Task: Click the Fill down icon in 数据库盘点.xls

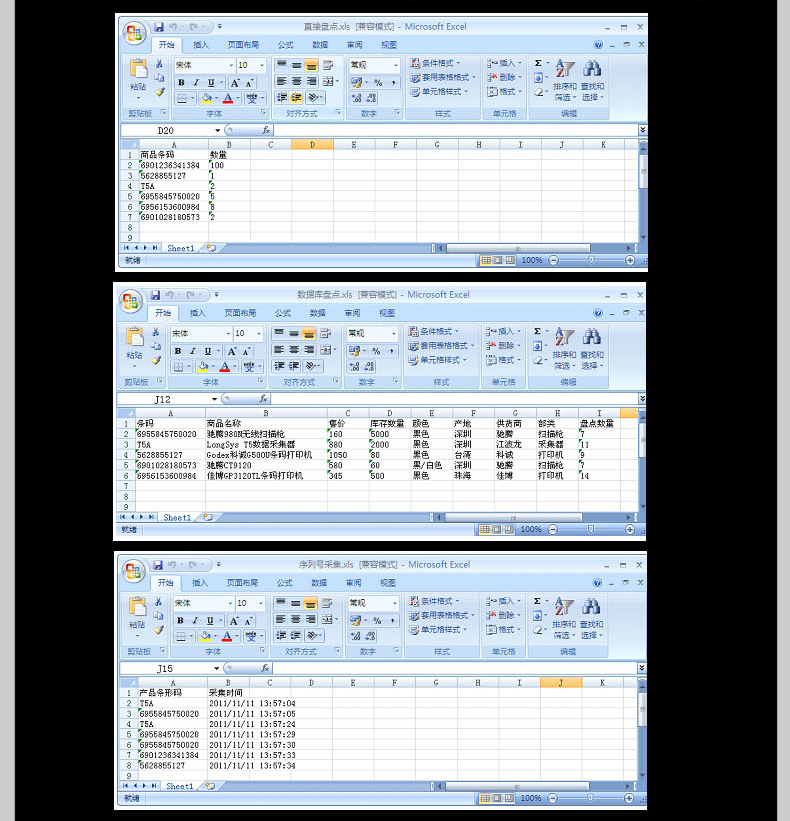Action: [x=538, y=346]
